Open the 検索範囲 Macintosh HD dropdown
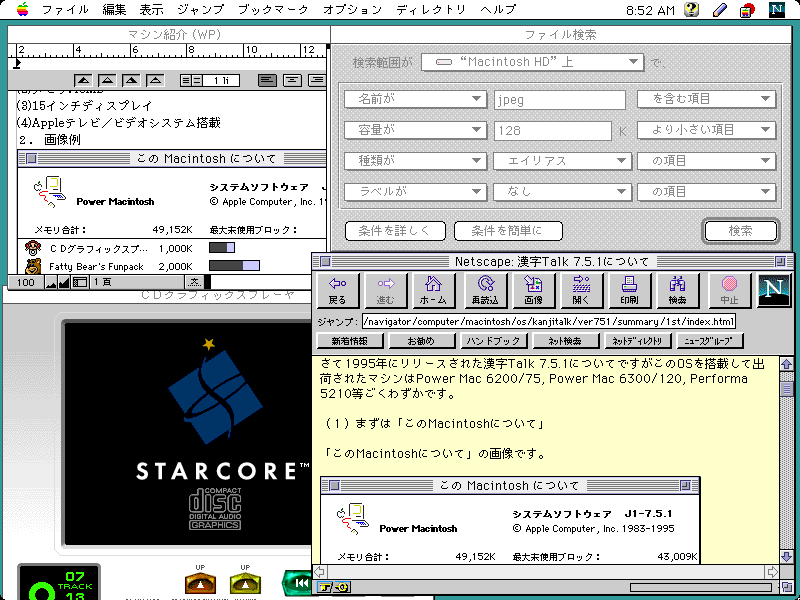The height and width of the screenshot is (600, 800). pos(532,62)
